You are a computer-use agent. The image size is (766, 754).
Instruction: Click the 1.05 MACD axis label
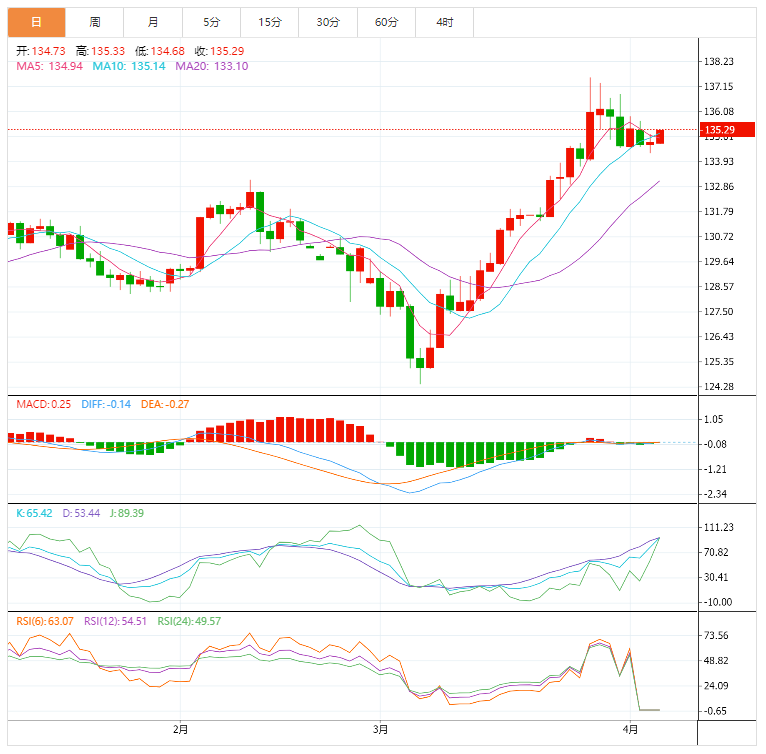coord(713,419)
